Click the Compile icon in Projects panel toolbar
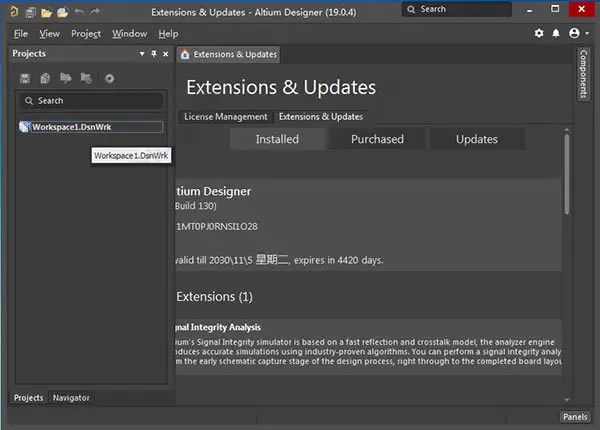Screen dimensions: 600x430 66,78
